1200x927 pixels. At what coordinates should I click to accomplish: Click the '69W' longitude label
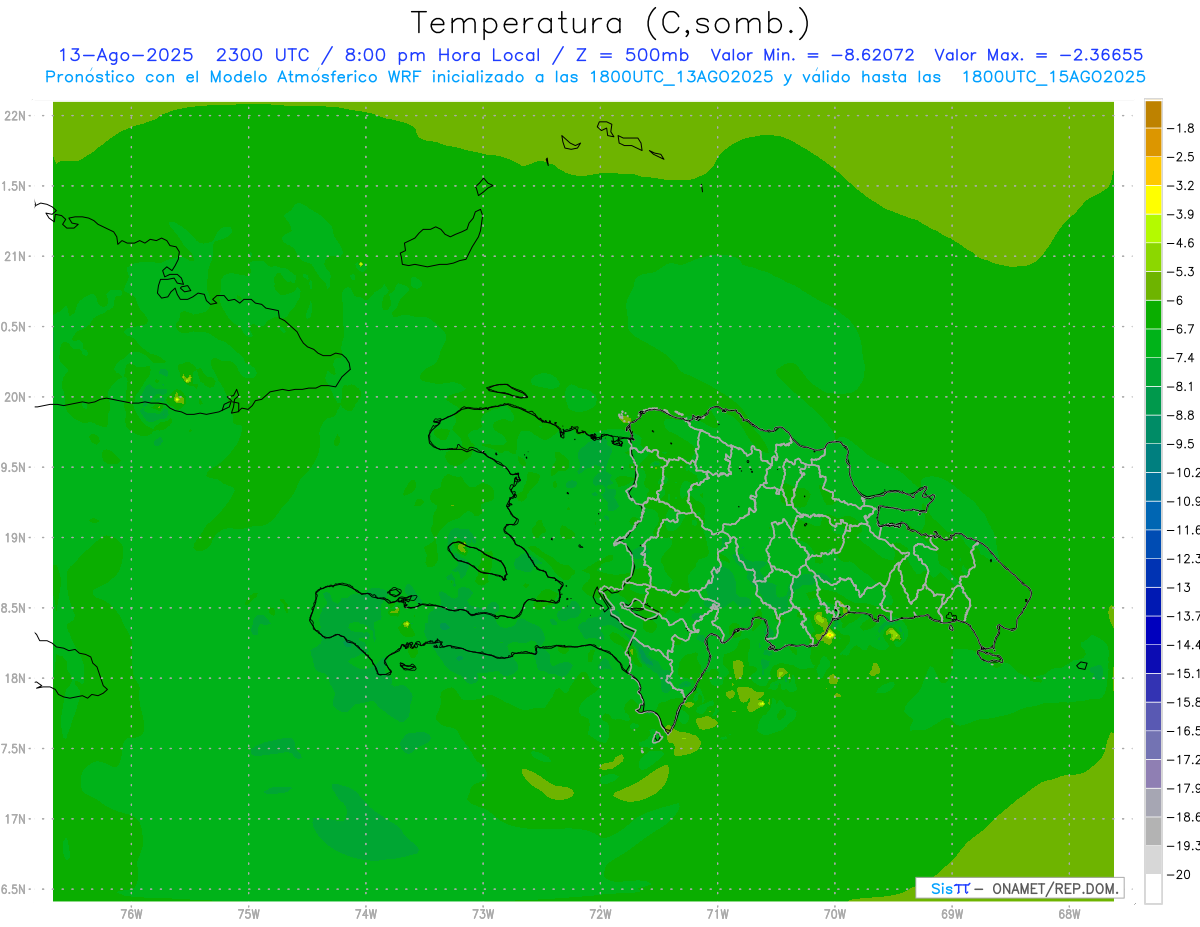[952, 913]
